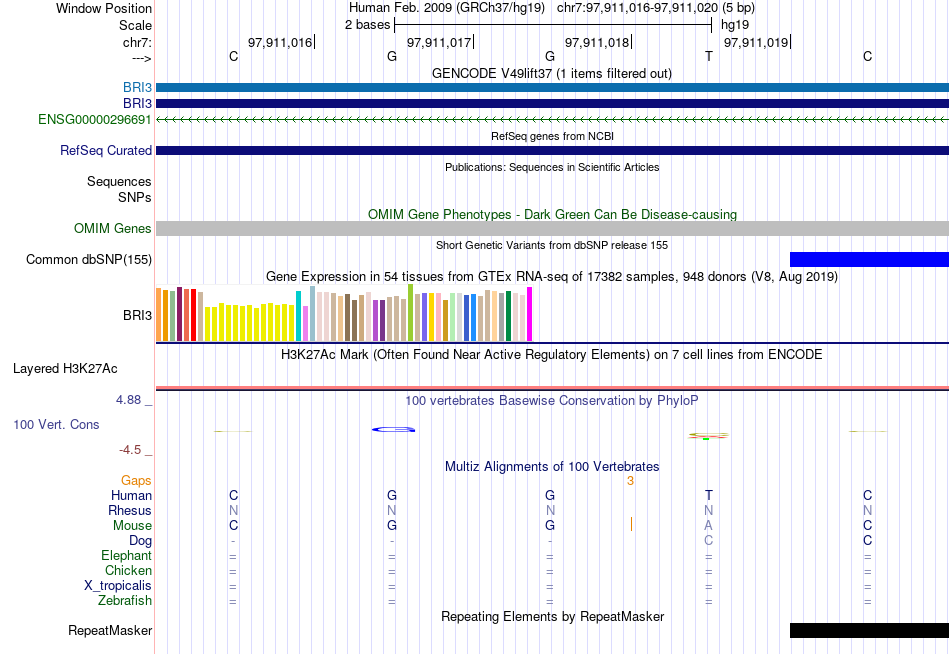Image resolution: width=950 pixels, height=654 pixels.
Task: Click the blue Common dbSNP(155) variant block
Action: [869, 259]
